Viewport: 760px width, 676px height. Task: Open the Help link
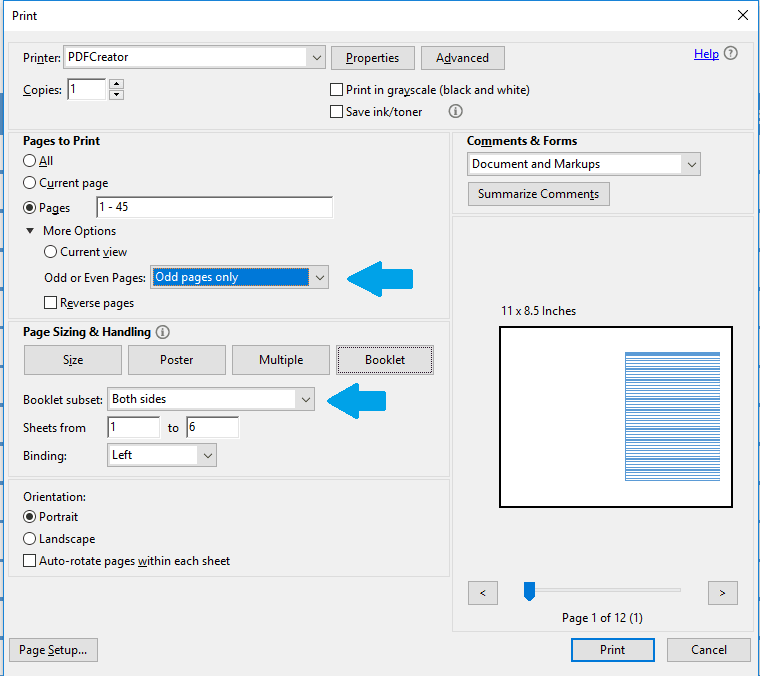coord(706,54)
